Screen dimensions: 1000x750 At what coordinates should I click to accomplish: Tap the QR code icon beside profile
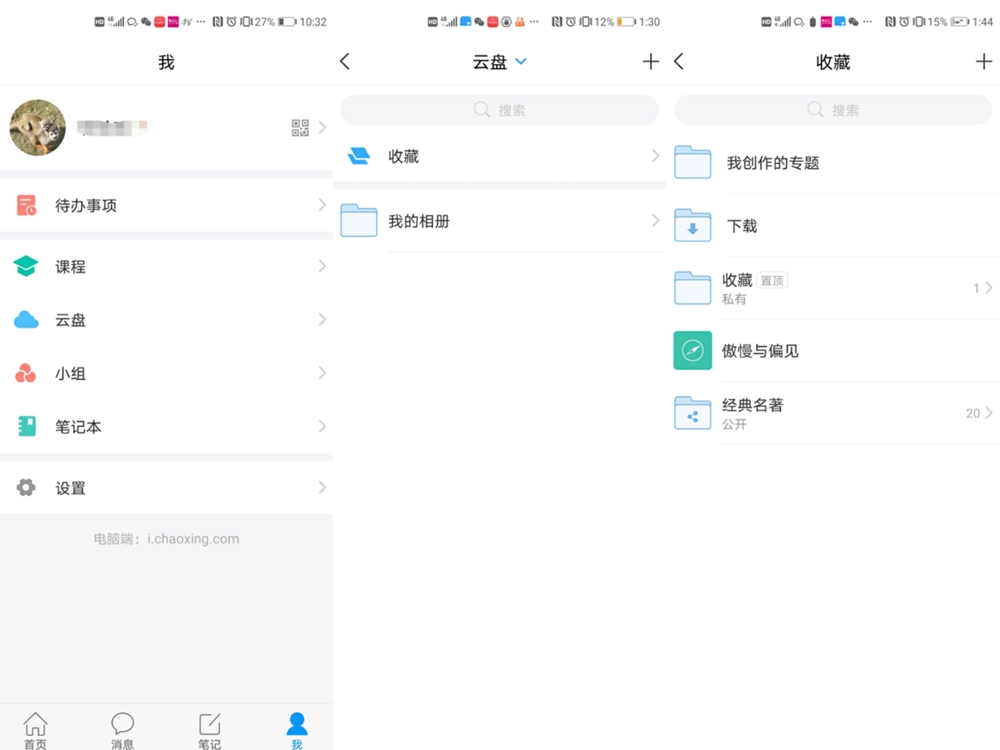click(x=300, y=128)
